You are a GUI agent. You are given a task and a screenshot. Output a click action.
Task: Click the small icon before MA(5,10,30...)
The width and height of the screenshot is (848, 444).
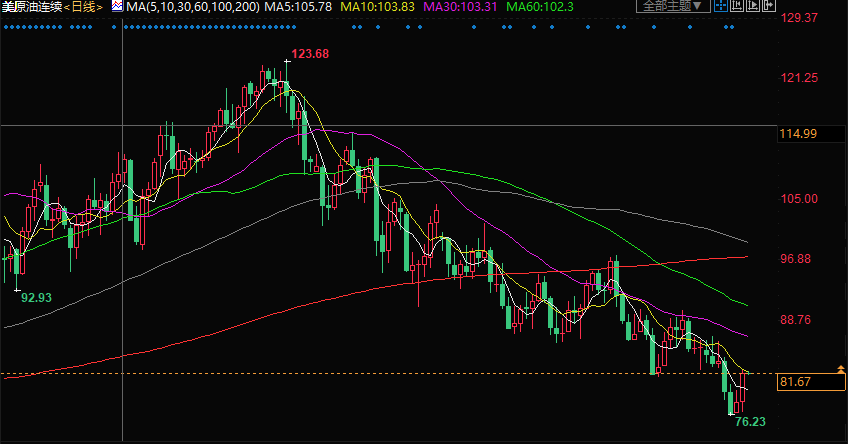117,7
